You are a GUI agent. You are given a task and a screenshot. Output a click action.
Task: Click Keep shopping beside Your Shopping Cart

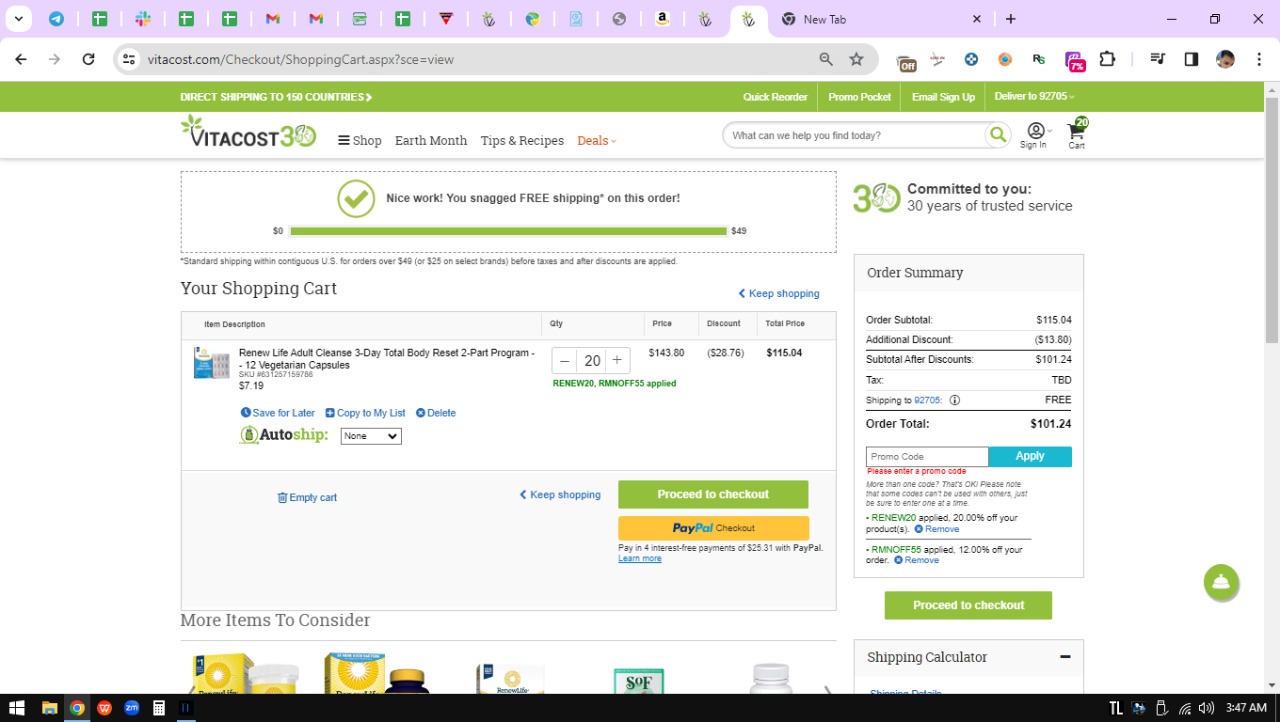point(779,294)
